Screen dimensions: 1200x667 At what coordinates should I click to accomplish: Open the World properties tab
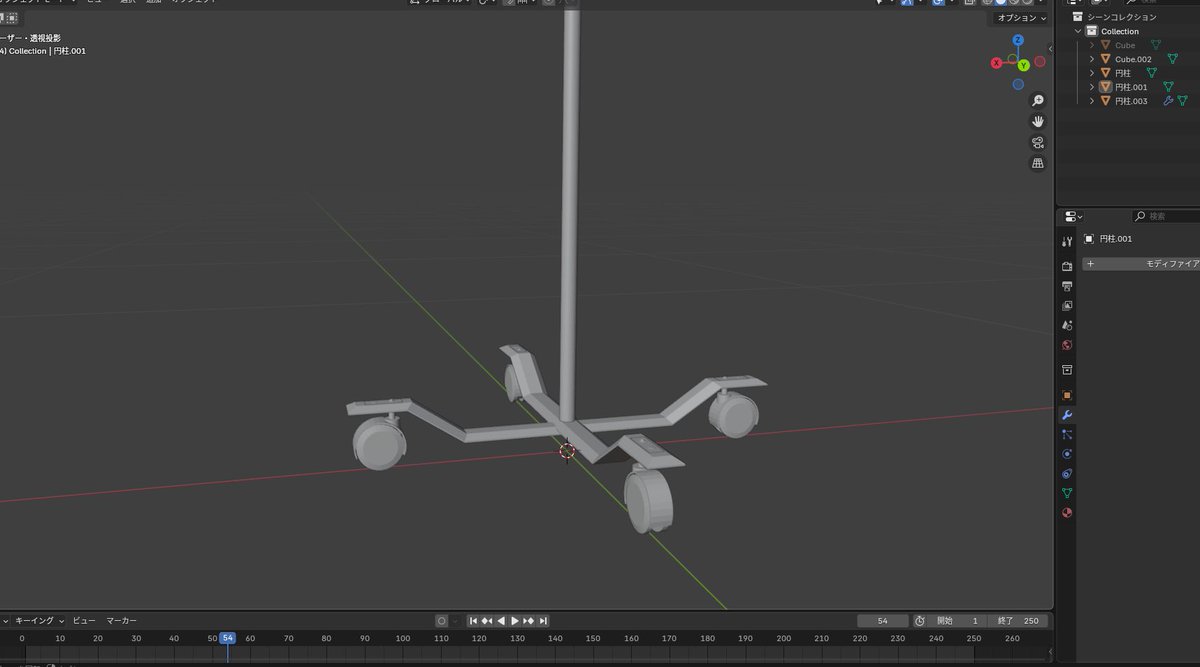pos(1067,346)
